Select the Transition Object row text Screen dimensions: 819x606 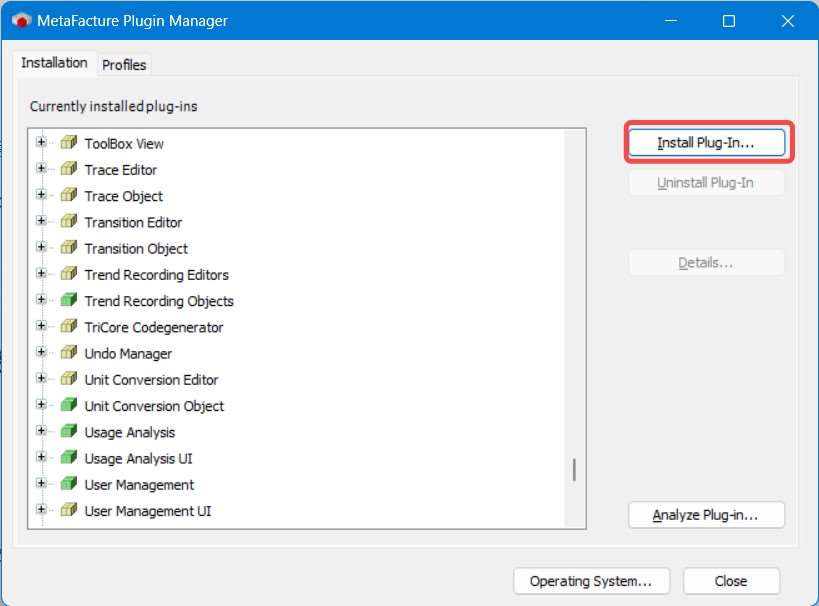click(136, 249)
